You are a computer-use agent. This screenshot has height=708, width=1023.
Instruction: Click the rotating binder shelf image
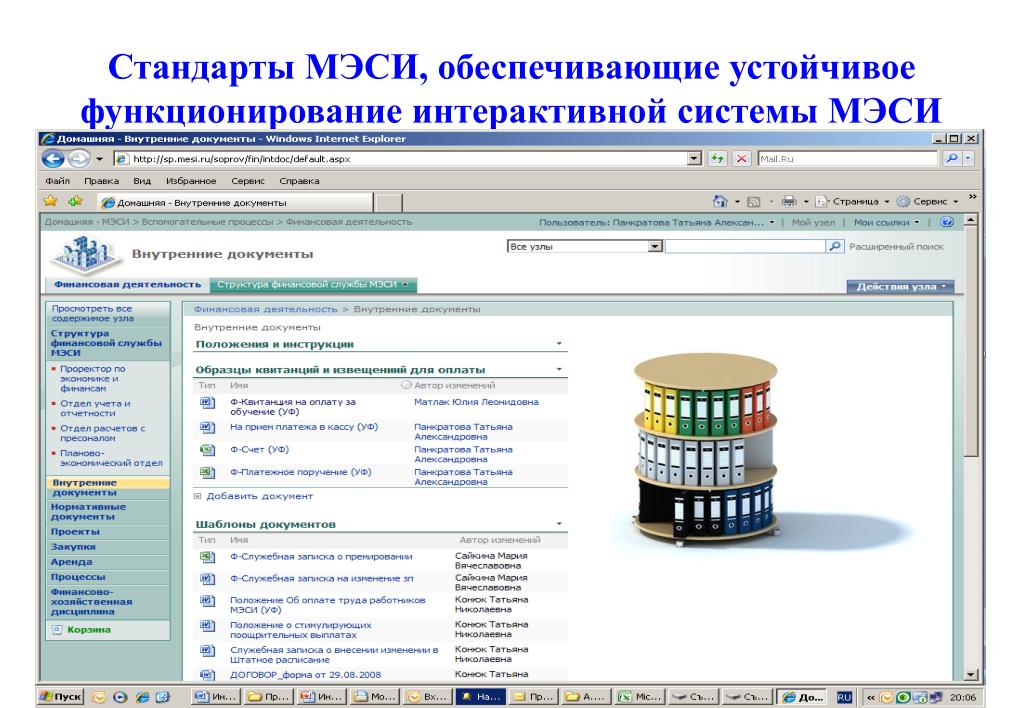[x=706, y=448]
